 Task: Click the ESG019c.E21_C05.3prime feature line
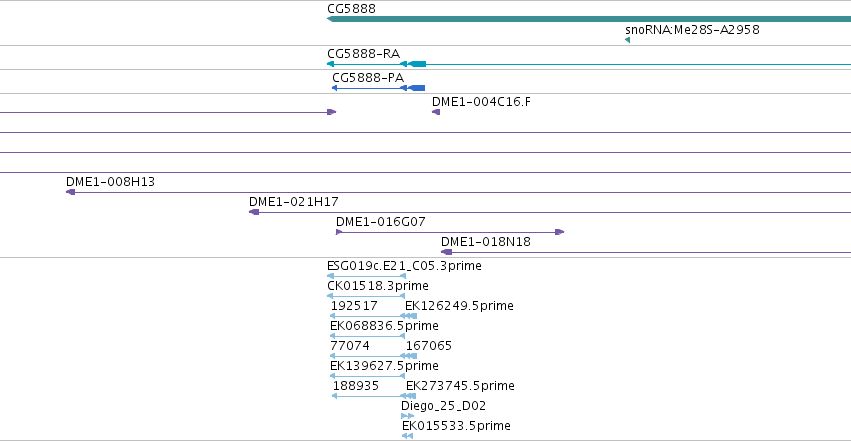click(x=366, y=276)
